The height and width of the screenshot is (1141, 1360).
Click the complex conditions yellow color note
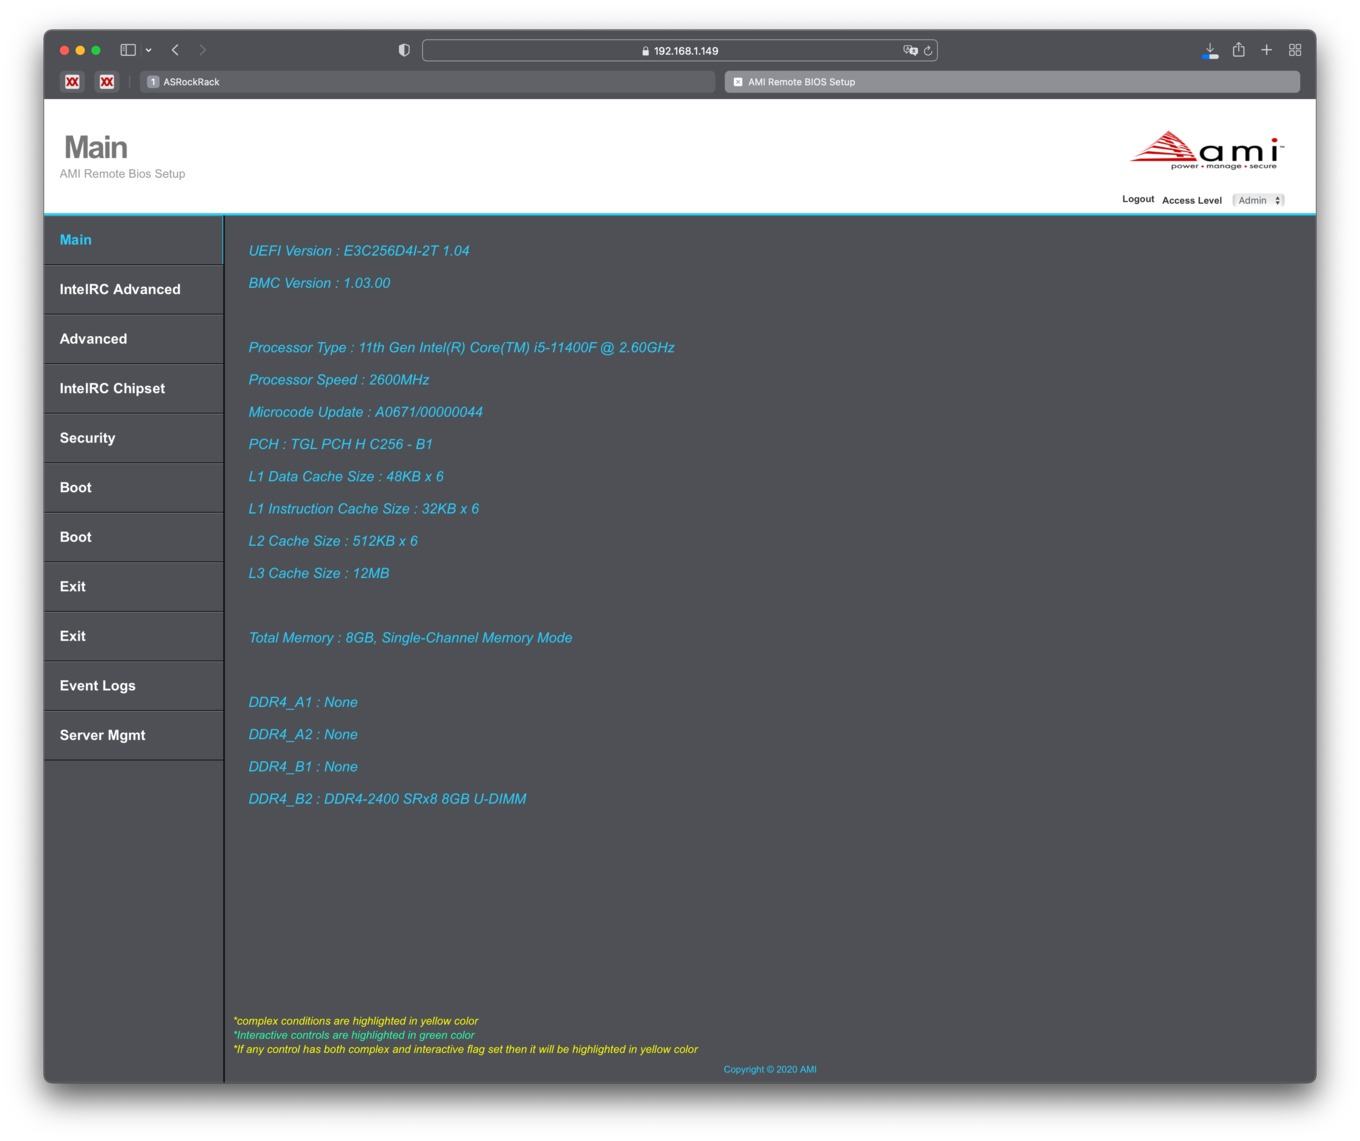[356, 1021]
